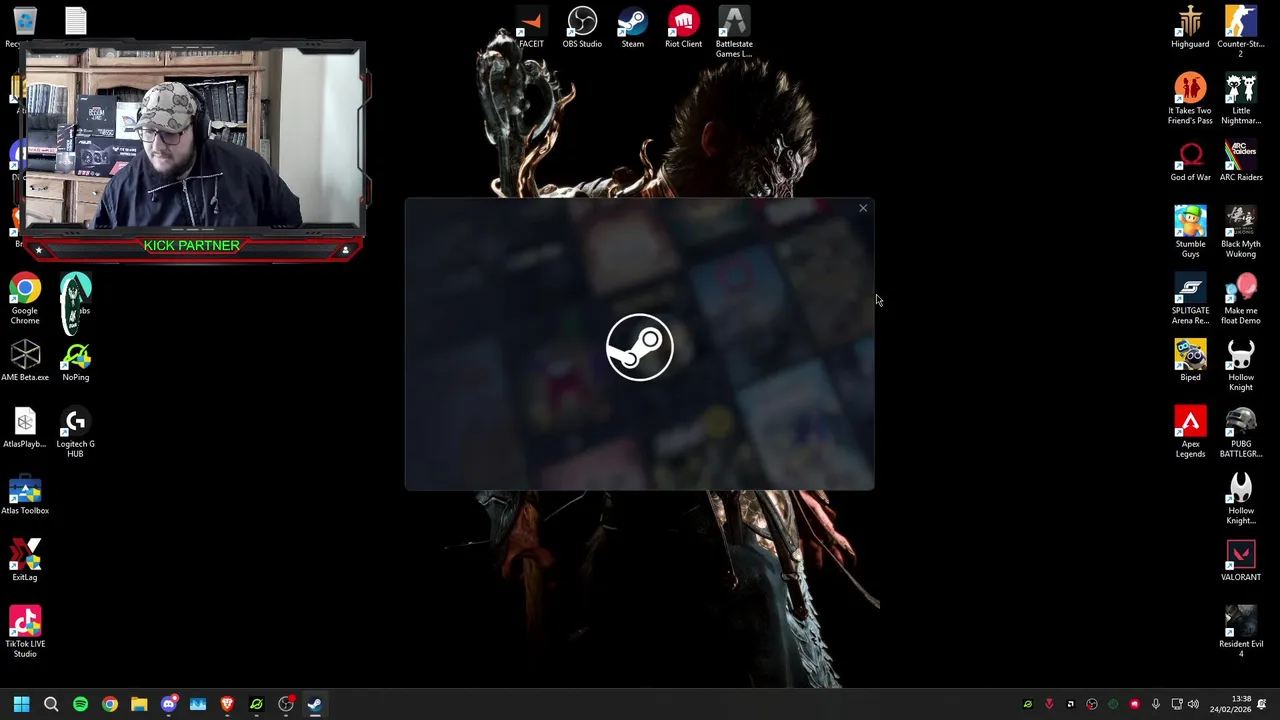This screenshot has height=720, width=1280.
Task: Select the text document icon beside Recycle Bin
Action: coord(76,20)
